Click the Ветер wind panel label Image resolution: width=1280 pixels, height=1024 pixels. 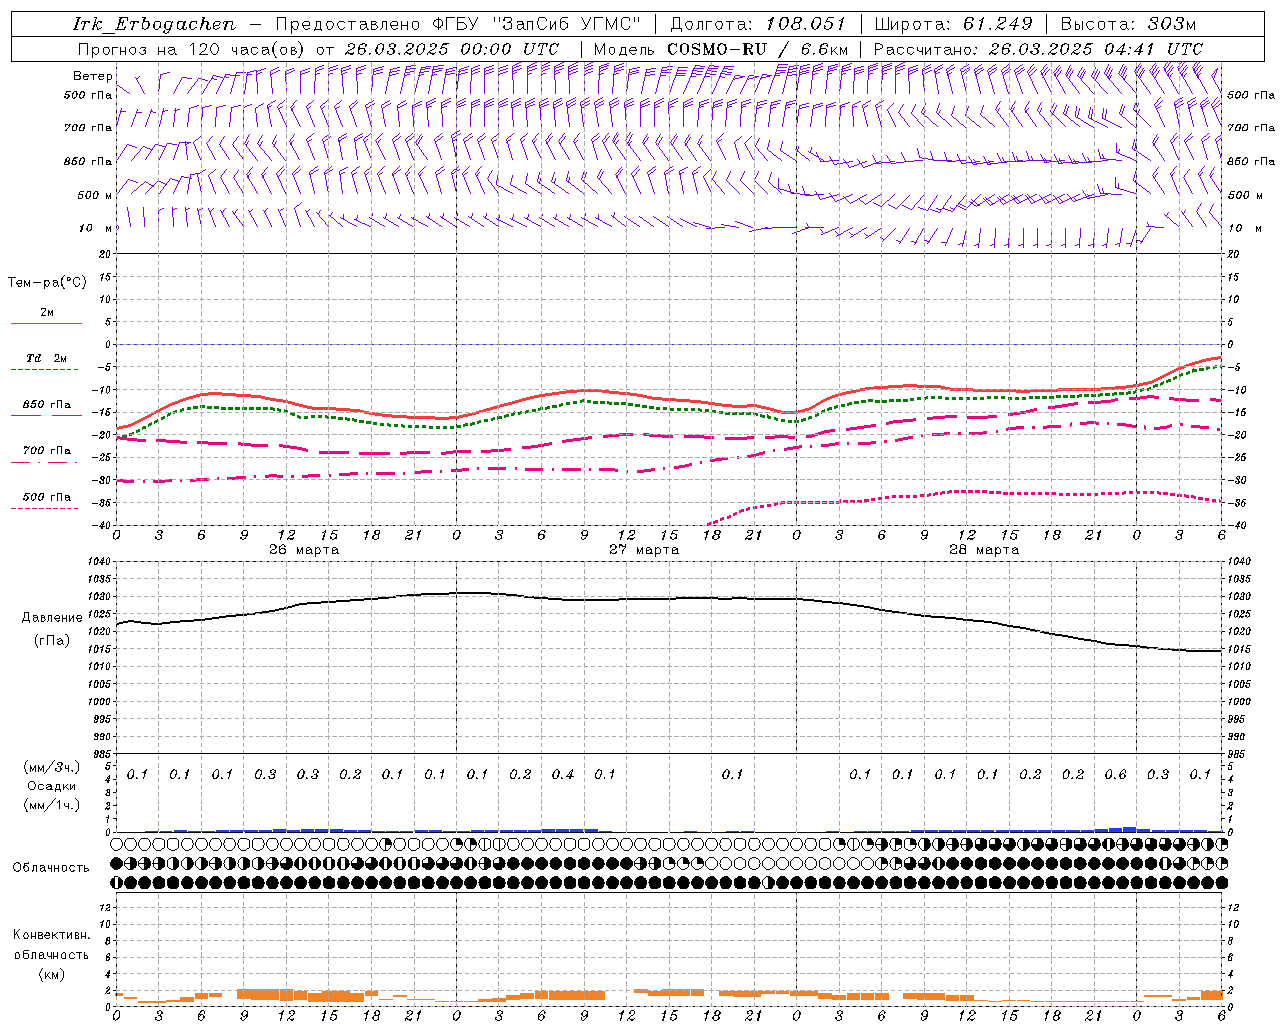pos(92,76)
